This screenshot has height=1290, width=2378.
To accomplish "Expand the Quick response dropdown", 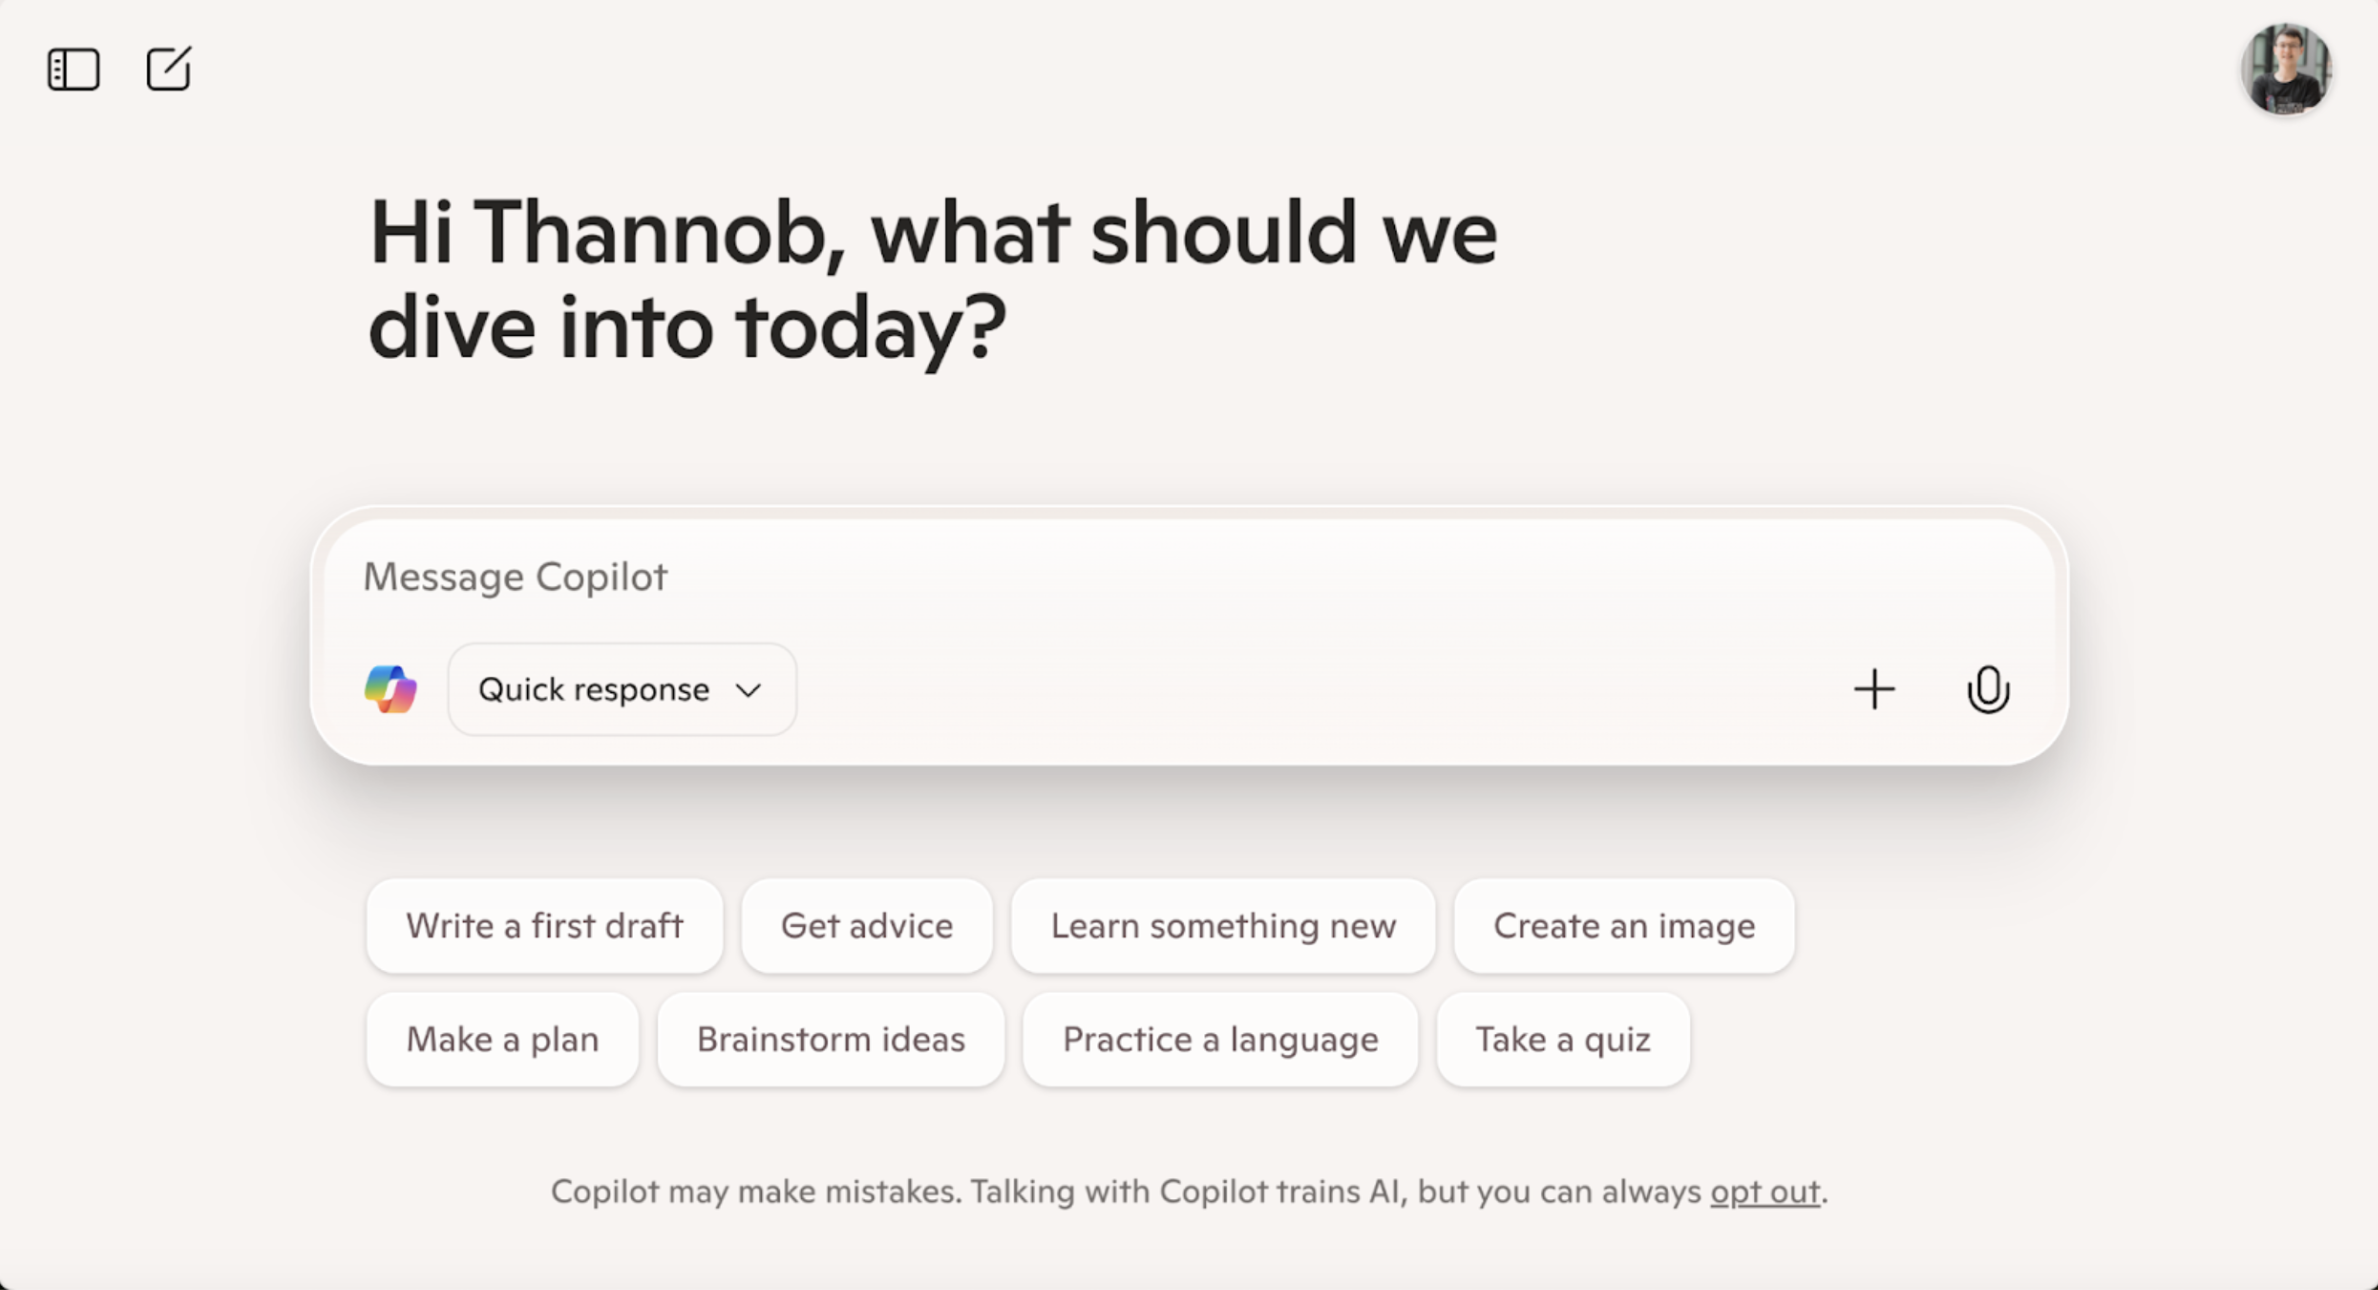I will coord(622,689).
